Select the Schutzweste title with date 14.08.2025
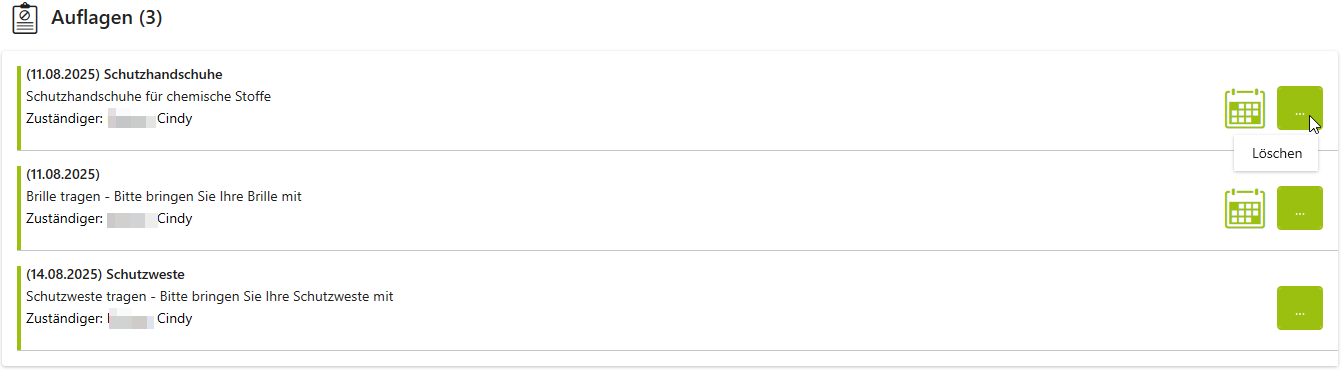1343x371 pixels. [x=105, y=274]
